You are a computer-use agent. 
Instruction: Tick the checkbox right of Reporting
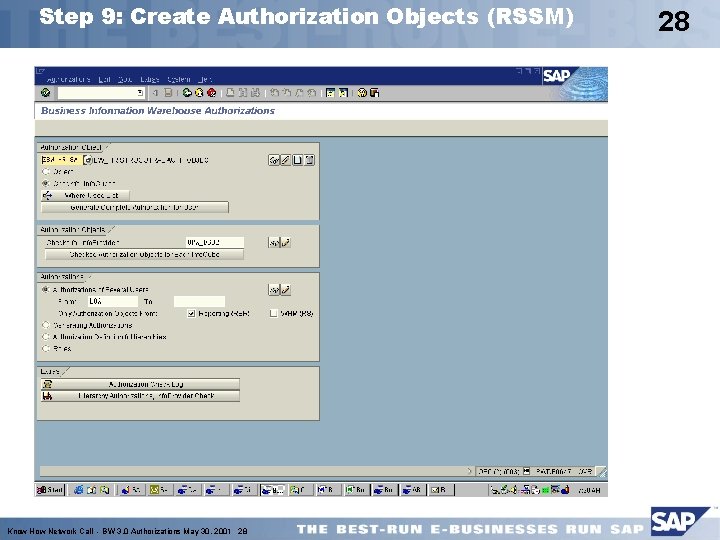point(274,314)
